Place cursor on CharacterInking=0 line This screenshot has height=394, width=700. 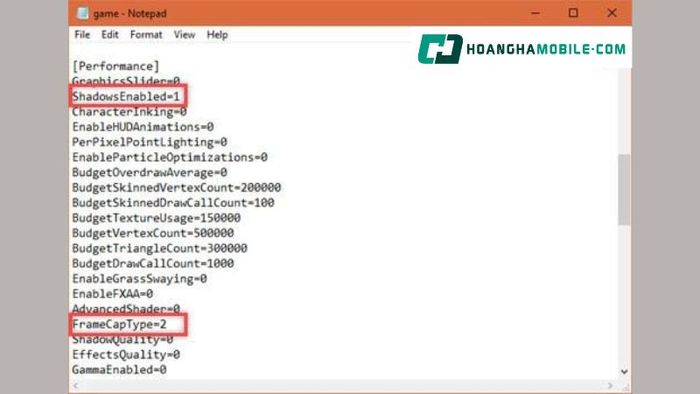coord(129,112)
